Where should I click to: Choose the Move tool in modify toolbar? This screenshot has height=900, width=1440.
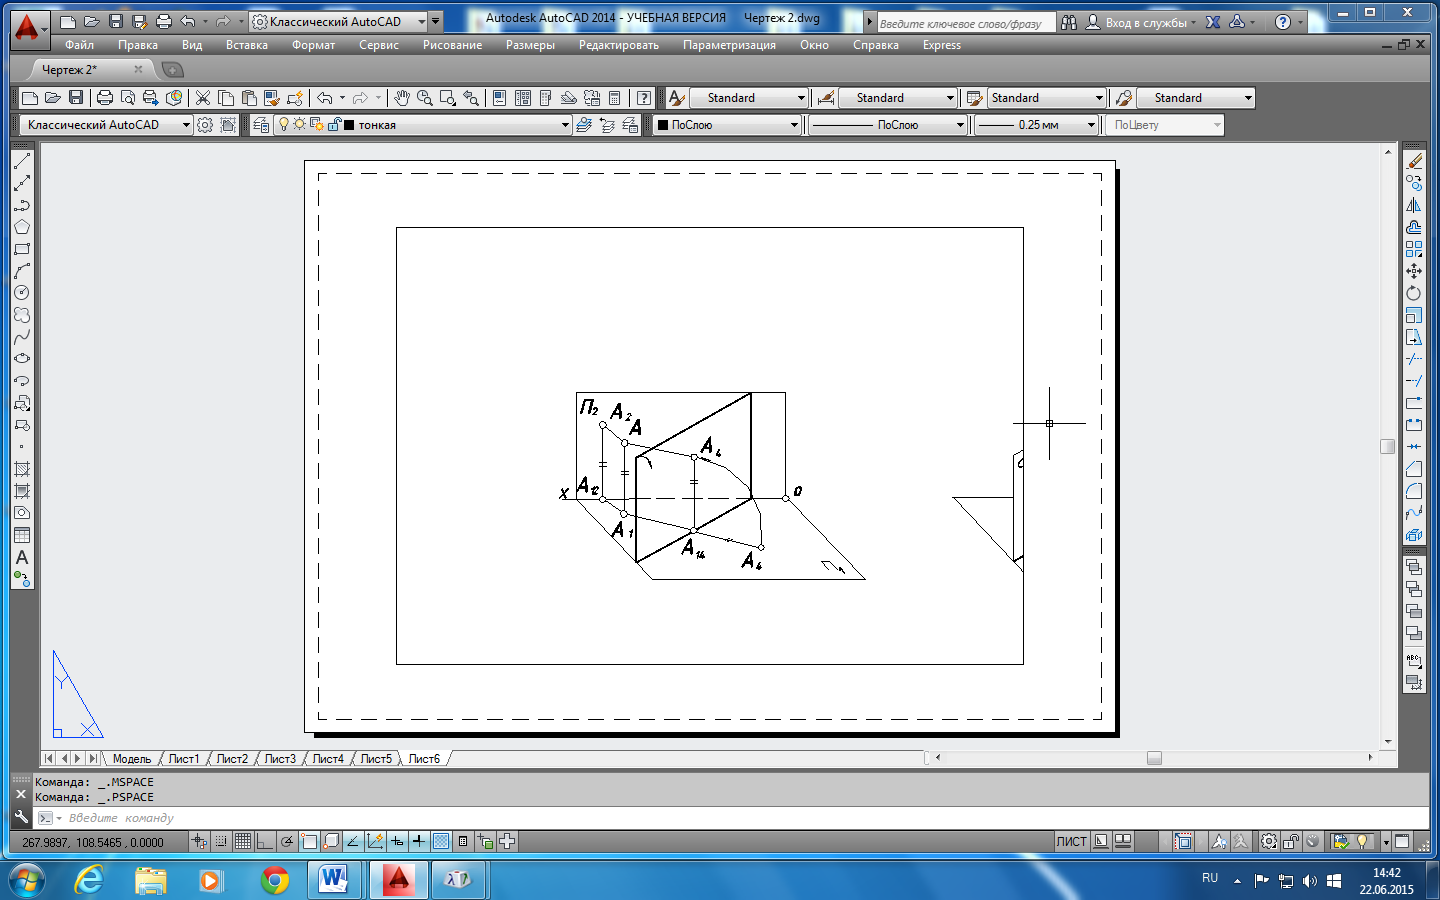1414,271
